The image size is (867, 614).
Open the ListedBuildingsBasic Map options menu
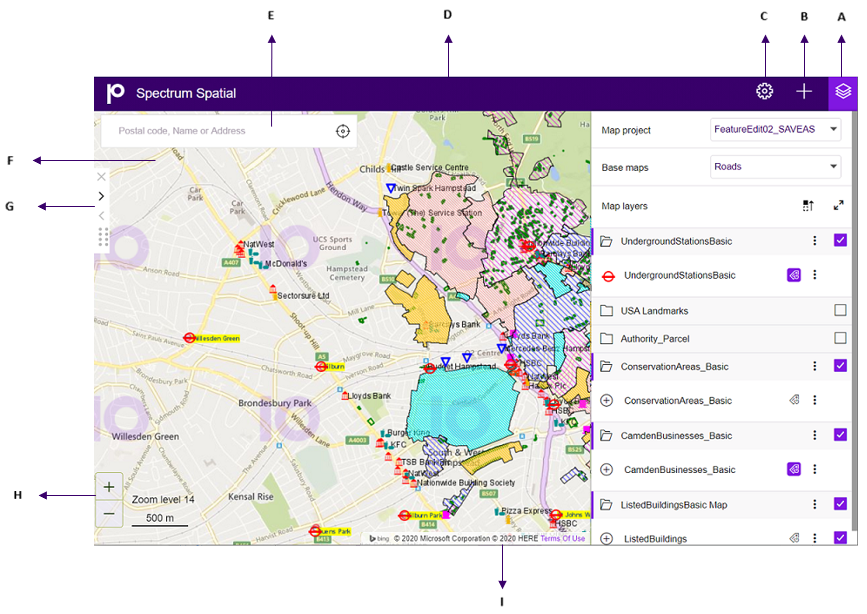(814, 504)
